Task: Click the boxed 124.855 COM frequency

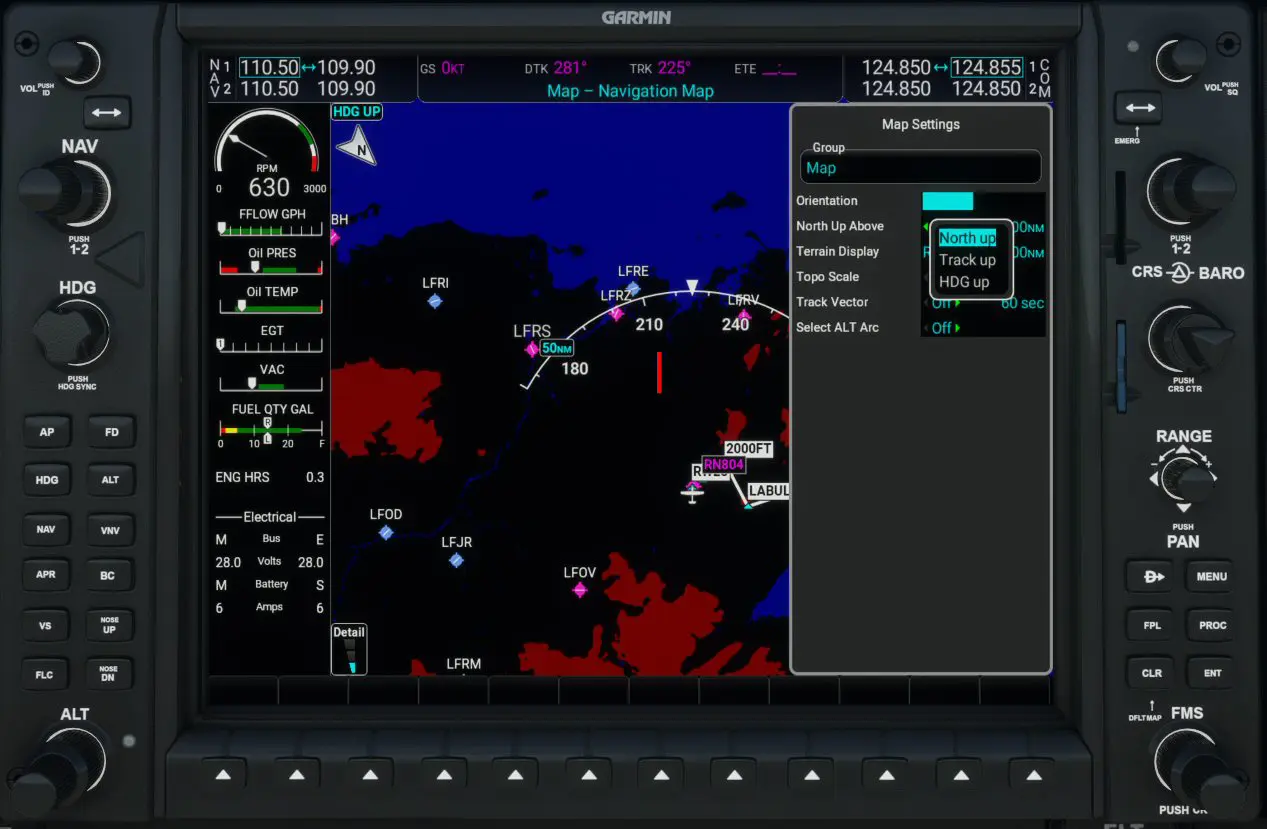Action: coord(986,68)
